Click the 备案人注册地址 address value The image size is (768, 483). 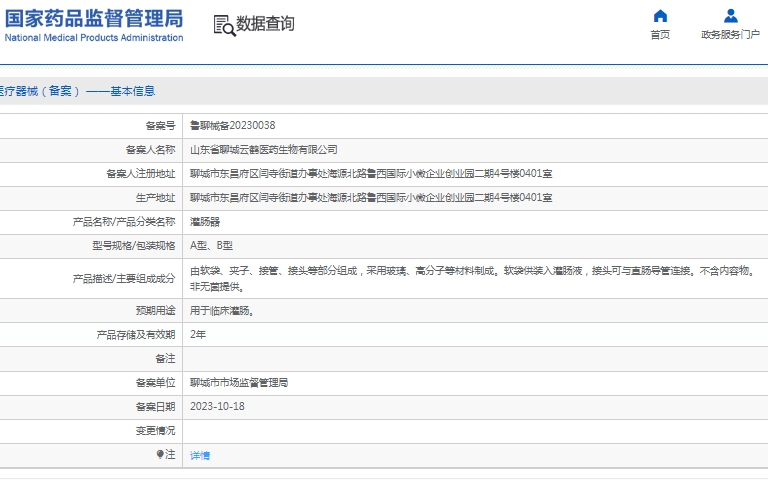click(371, 174)
